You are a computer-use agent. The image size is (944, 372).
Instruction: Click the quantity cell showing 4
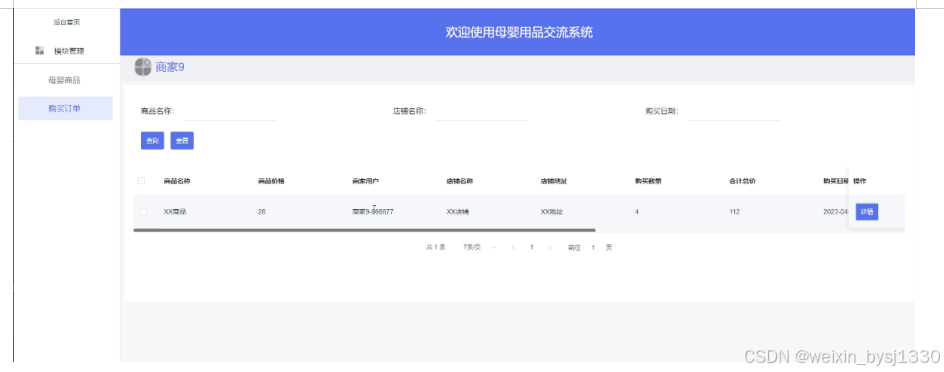tap(637, 212)
